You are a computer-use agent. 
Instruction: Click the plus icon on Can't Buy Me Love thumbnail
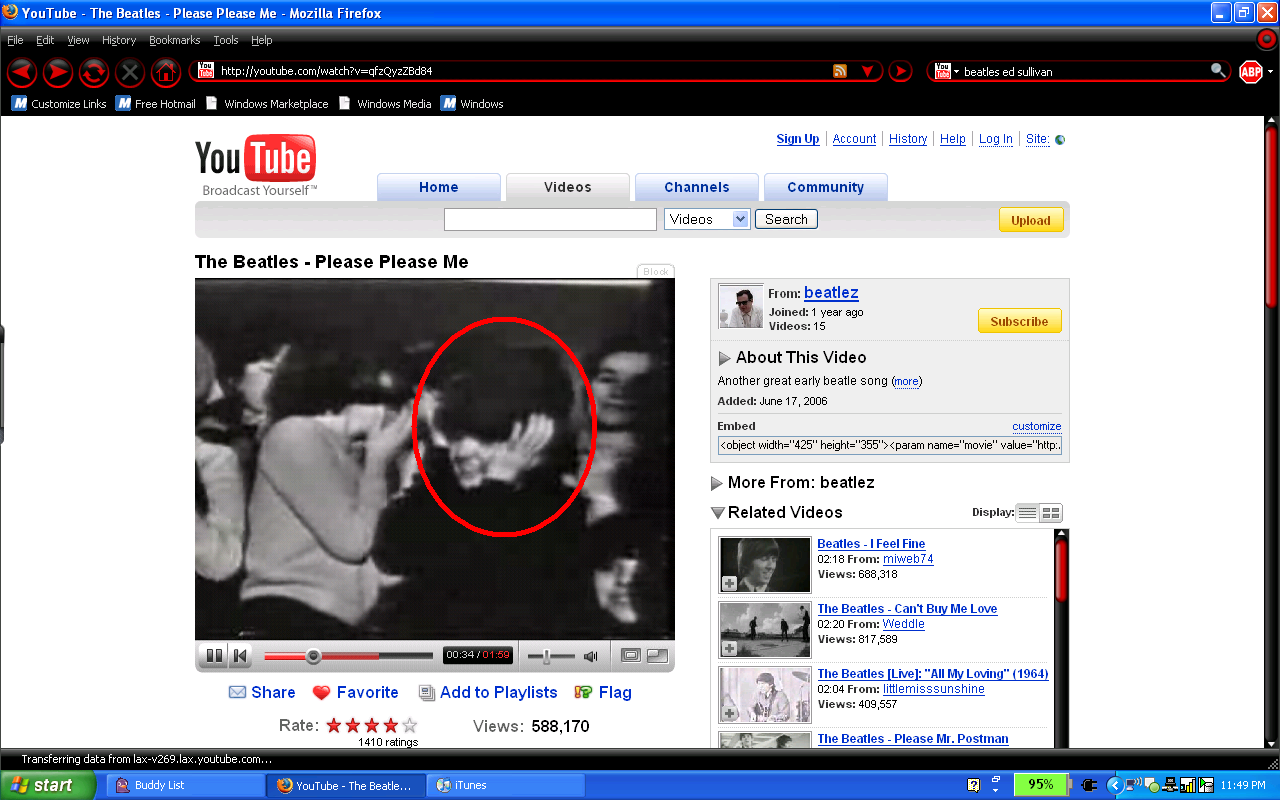[729, 648]
